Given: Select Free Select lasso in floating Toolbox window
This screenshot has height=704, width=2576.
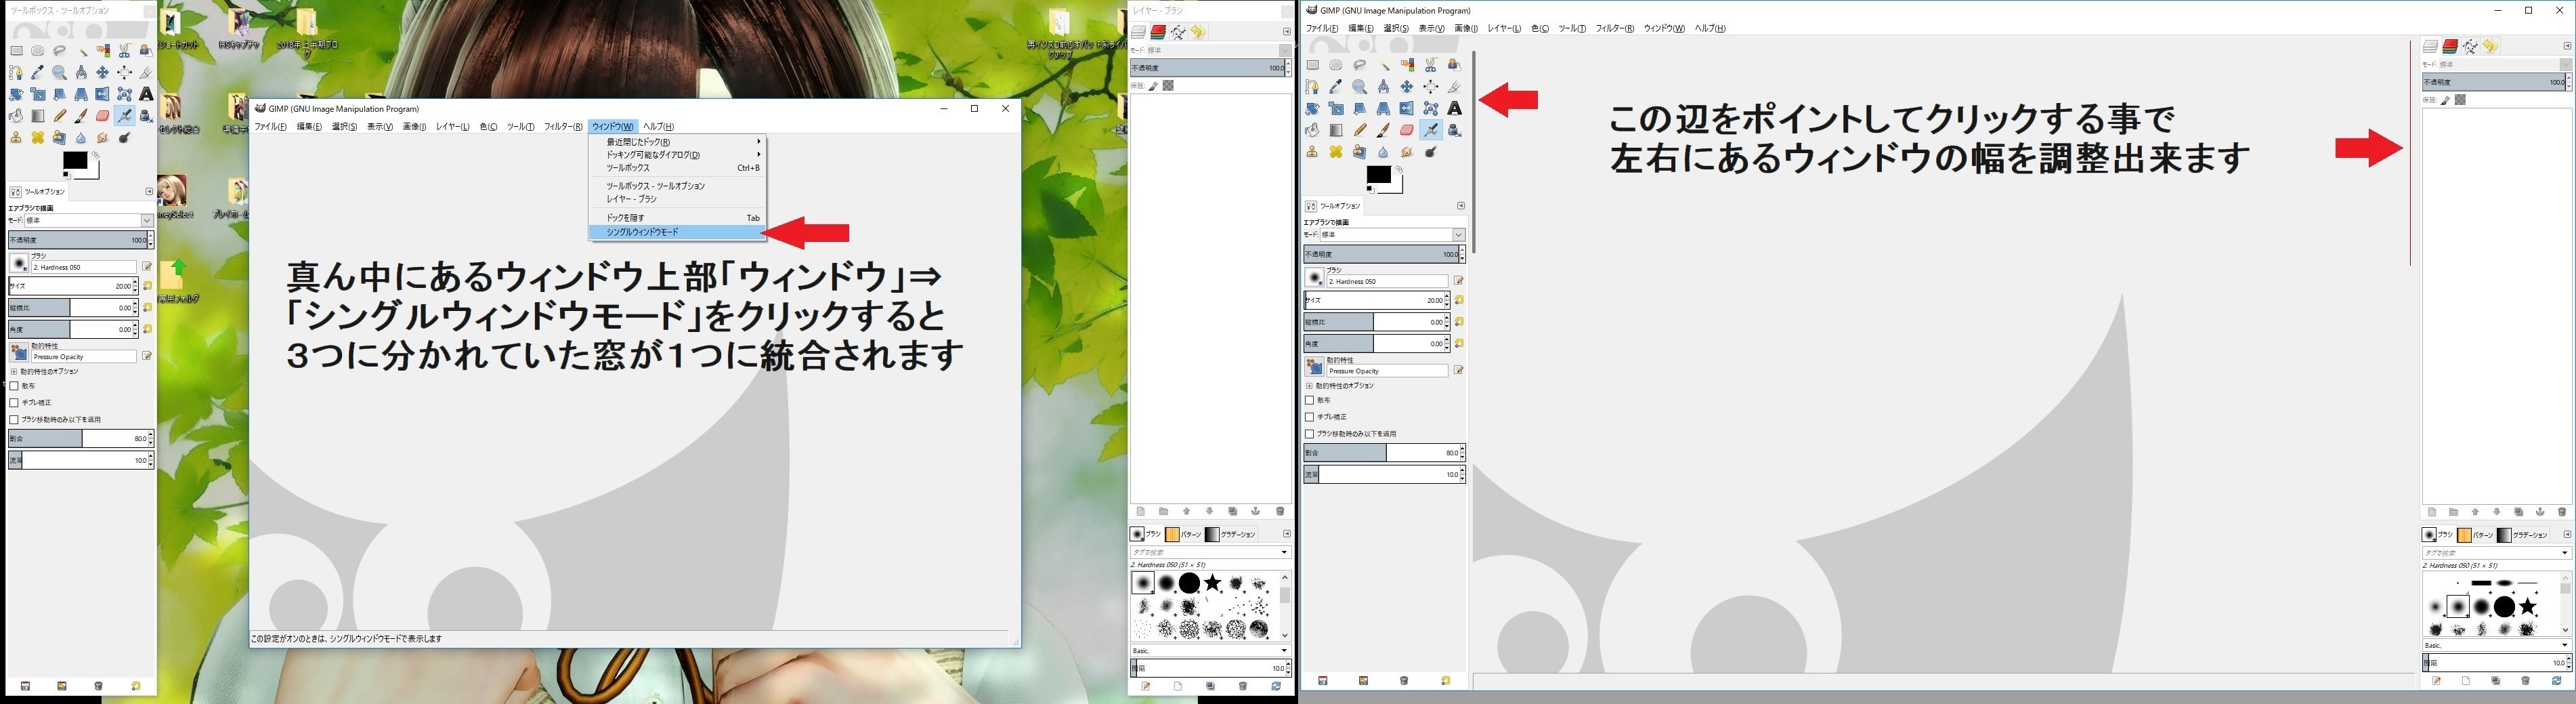Looking at the screenshot, I should pos(60,50).
